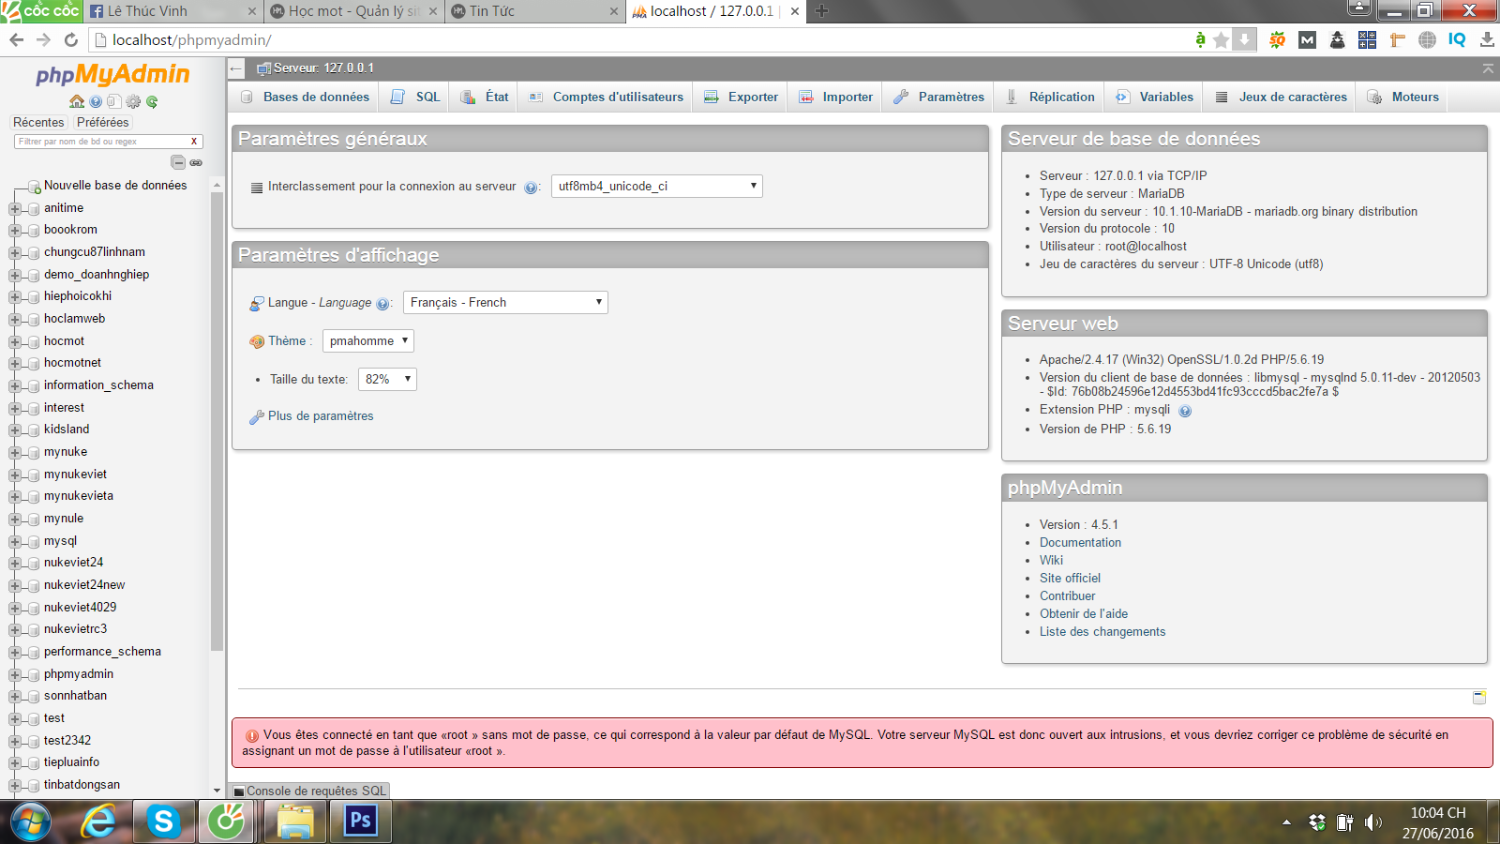The width and height of the screenshot is (1500, 844).
Task: Switch to the Tin Tức browser tab
Action: coord(536,11)
